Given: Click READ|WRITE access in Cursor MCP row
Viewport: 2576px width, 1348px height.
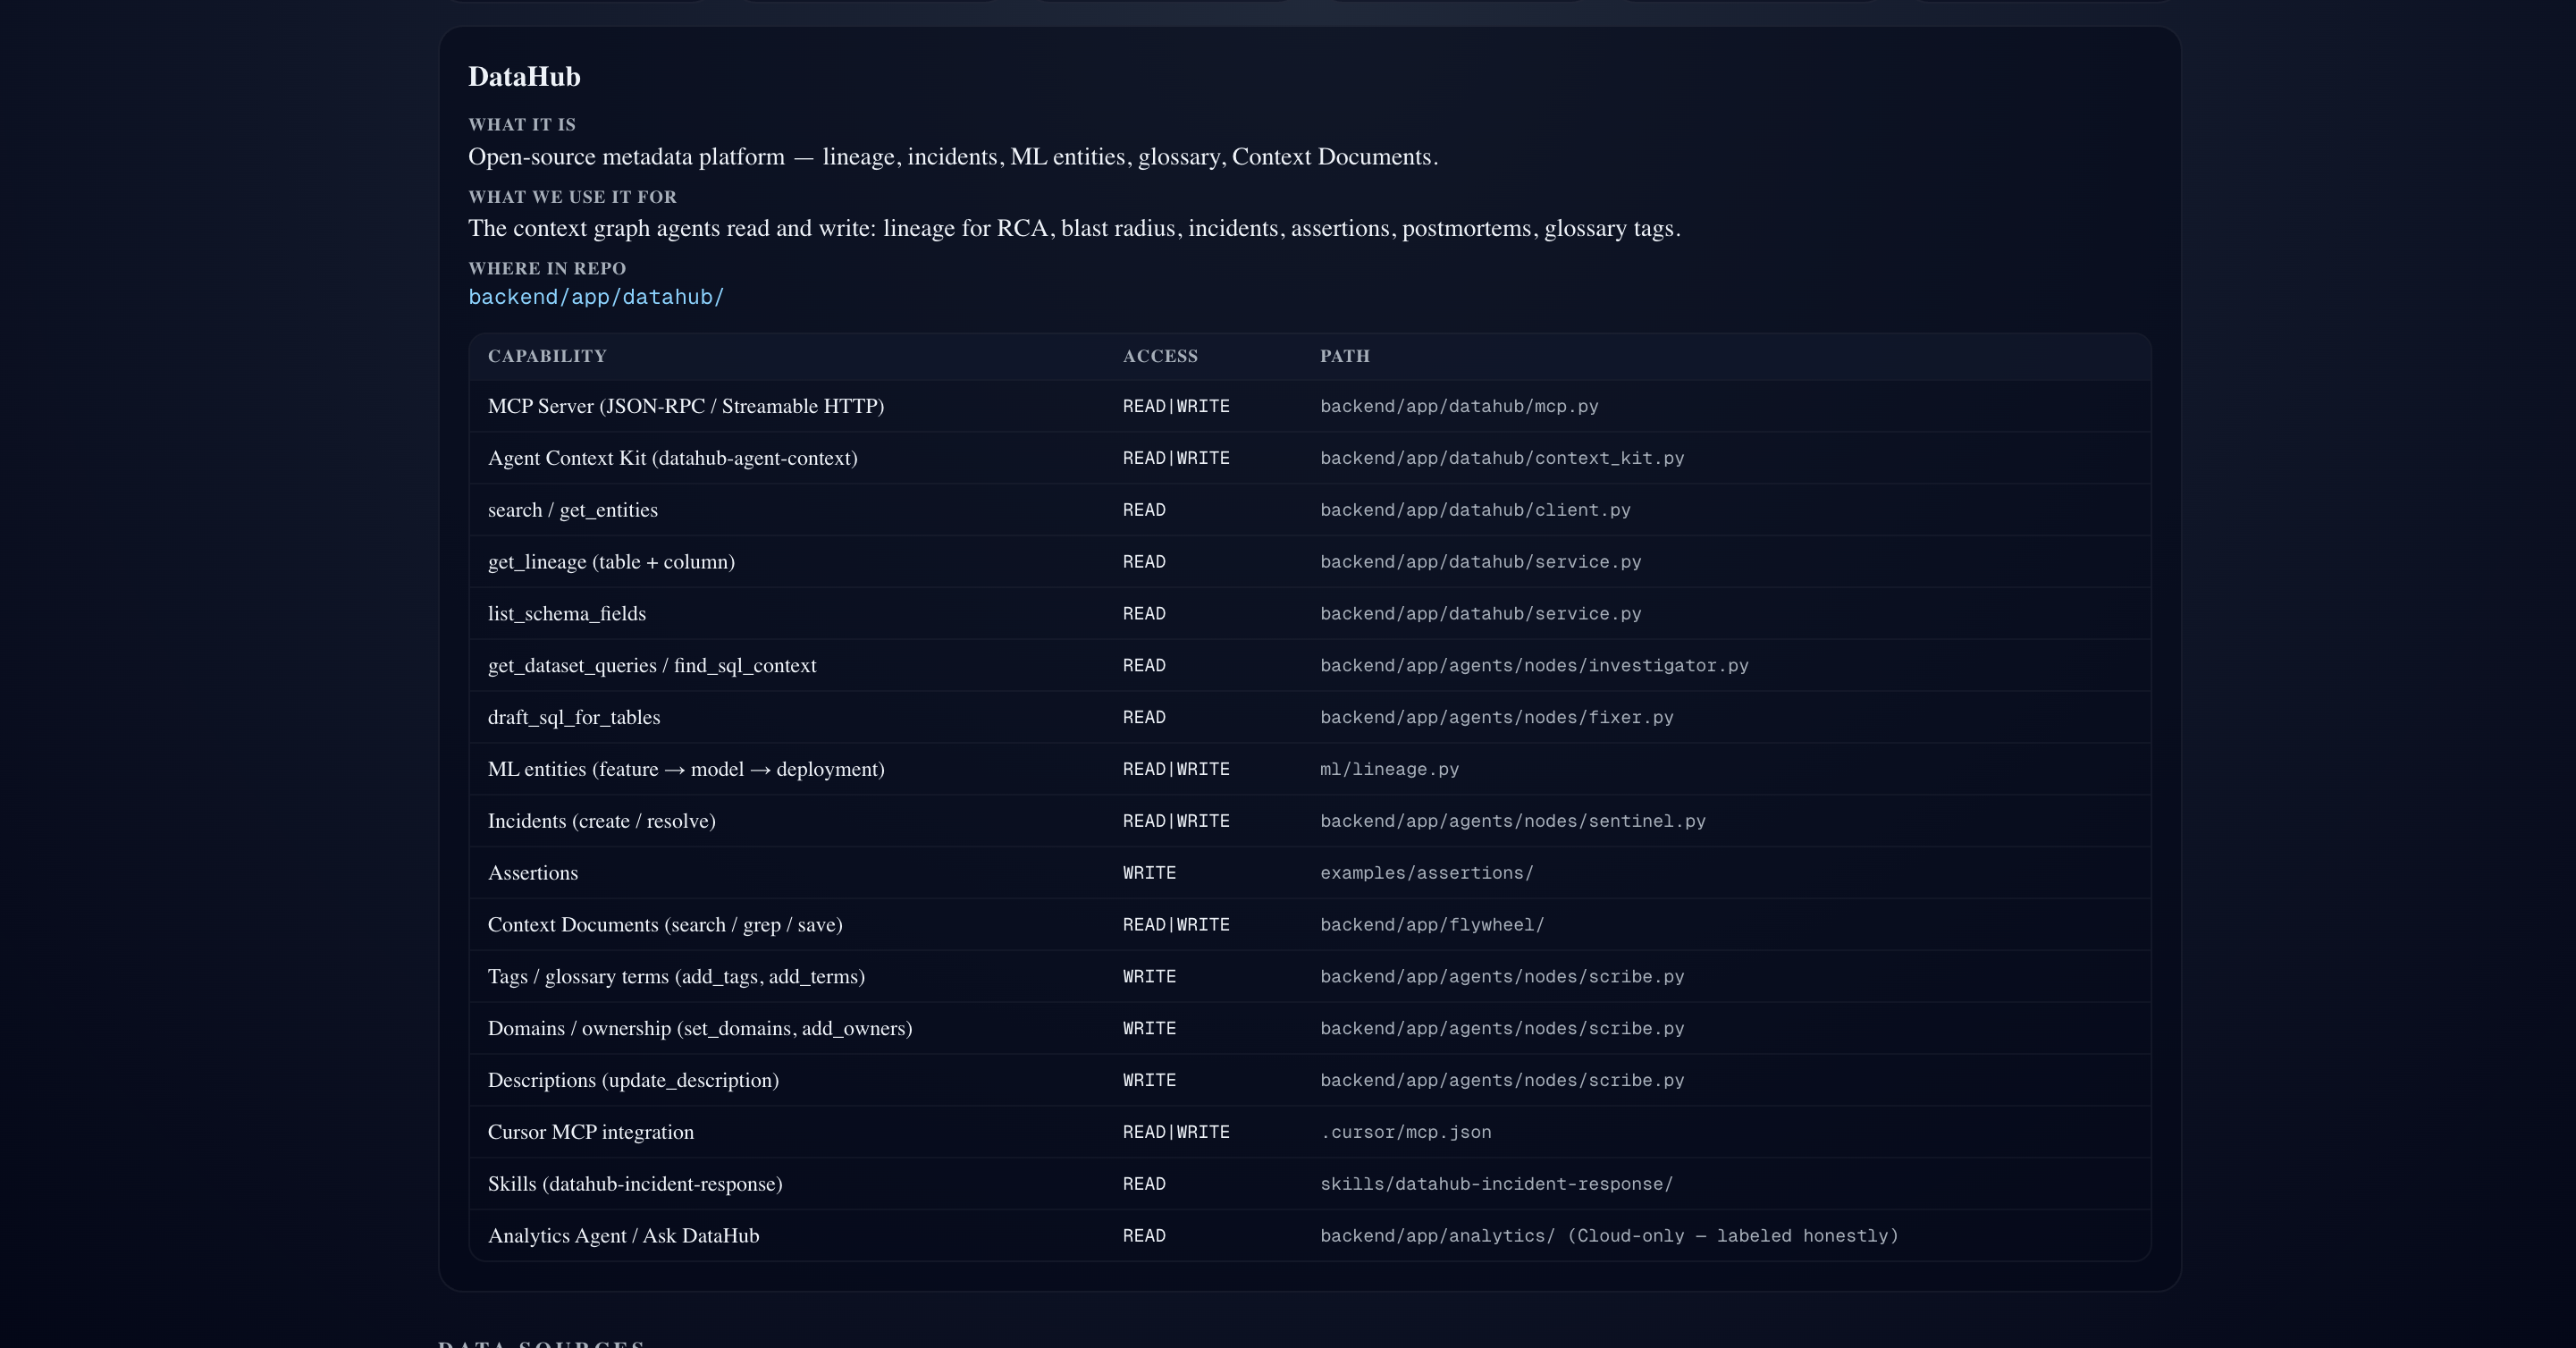Looking at the screenshot, I should click(x=1176, y=1133).
